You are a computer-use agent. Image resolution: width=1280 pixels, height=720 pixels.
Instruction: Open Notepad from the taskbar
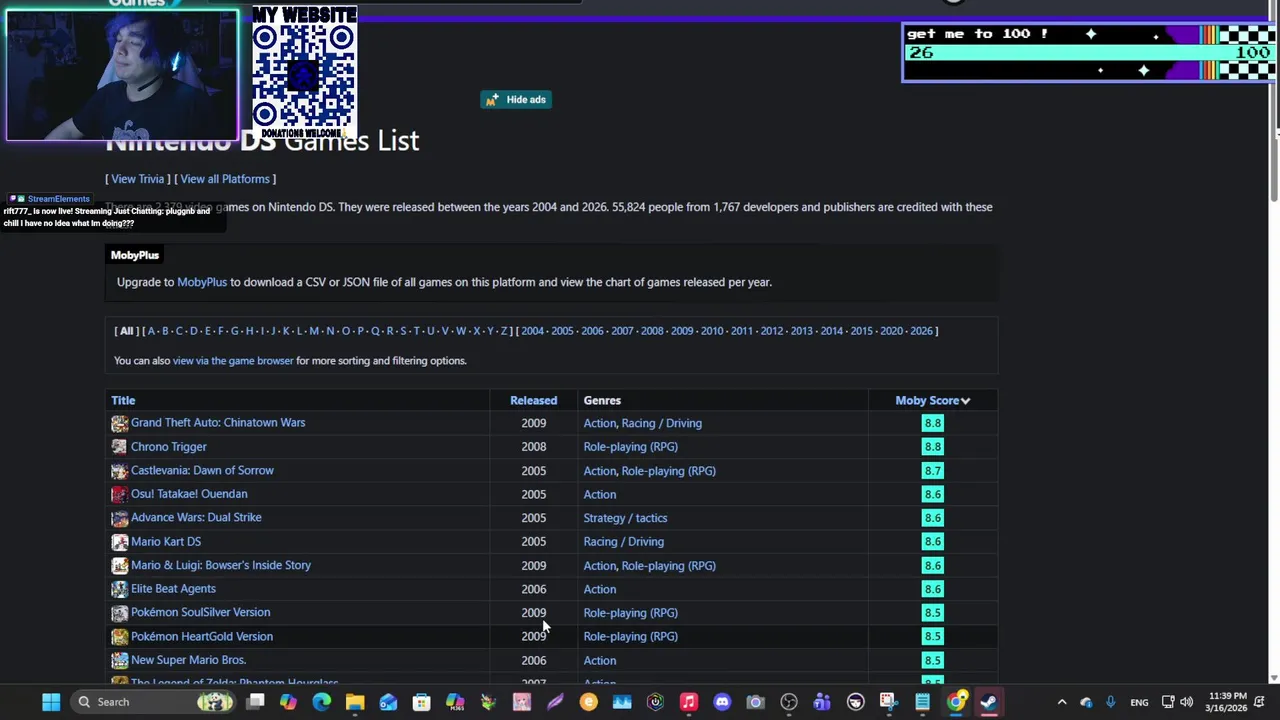(922, 702)
